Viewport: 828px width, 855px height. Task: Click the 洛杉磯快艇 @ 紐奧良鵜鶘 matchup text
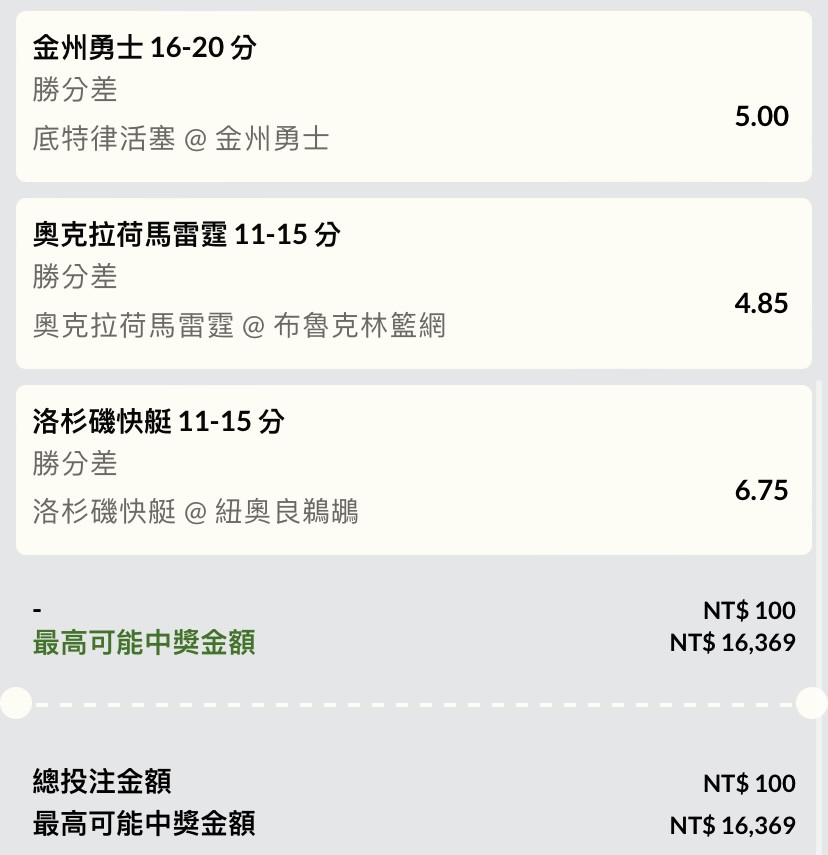tap(195, 512)
